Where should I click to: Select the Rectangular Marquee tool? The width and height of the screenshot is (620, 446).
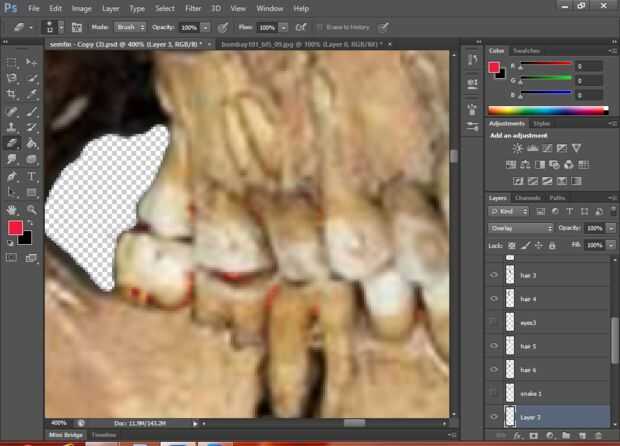pos(11,62)
